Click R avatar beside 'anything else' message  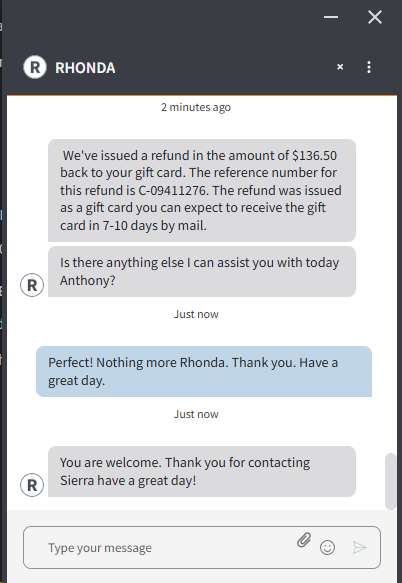(x=32, y=285)
